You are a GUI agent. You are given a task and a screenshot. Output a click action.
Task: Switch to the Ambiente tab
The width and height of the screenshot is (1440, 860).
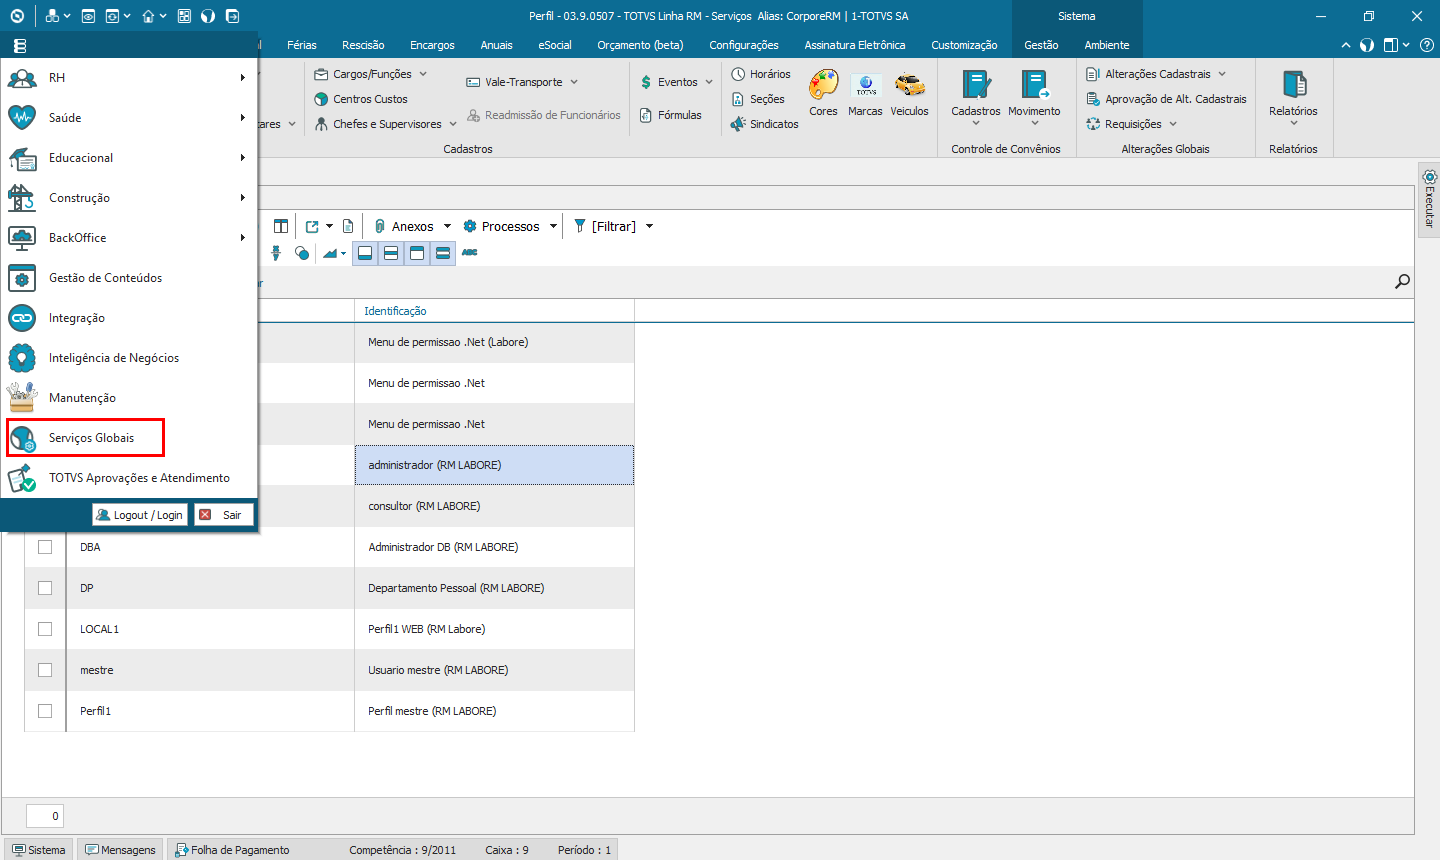point(1107,45)
